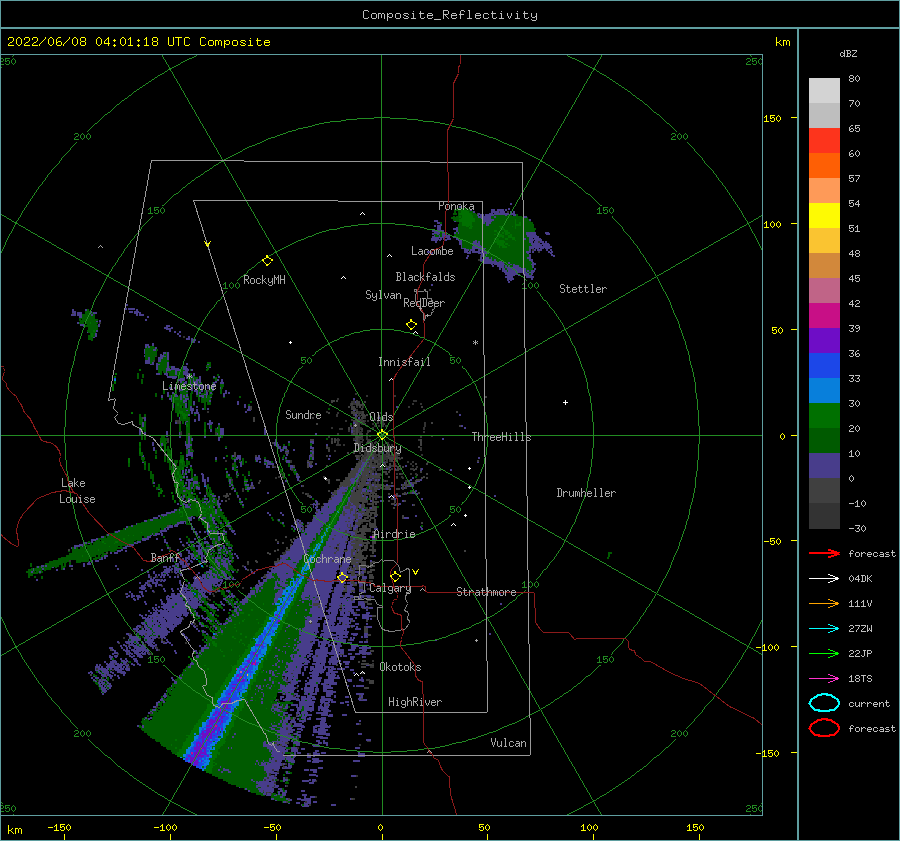Click the Composite_Reflectivity title
900x841 pixels.
point(450,15)
